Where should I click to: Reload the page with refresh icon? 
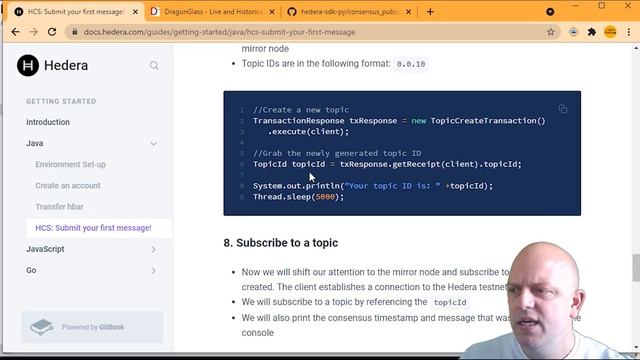[x=52, y=32]
